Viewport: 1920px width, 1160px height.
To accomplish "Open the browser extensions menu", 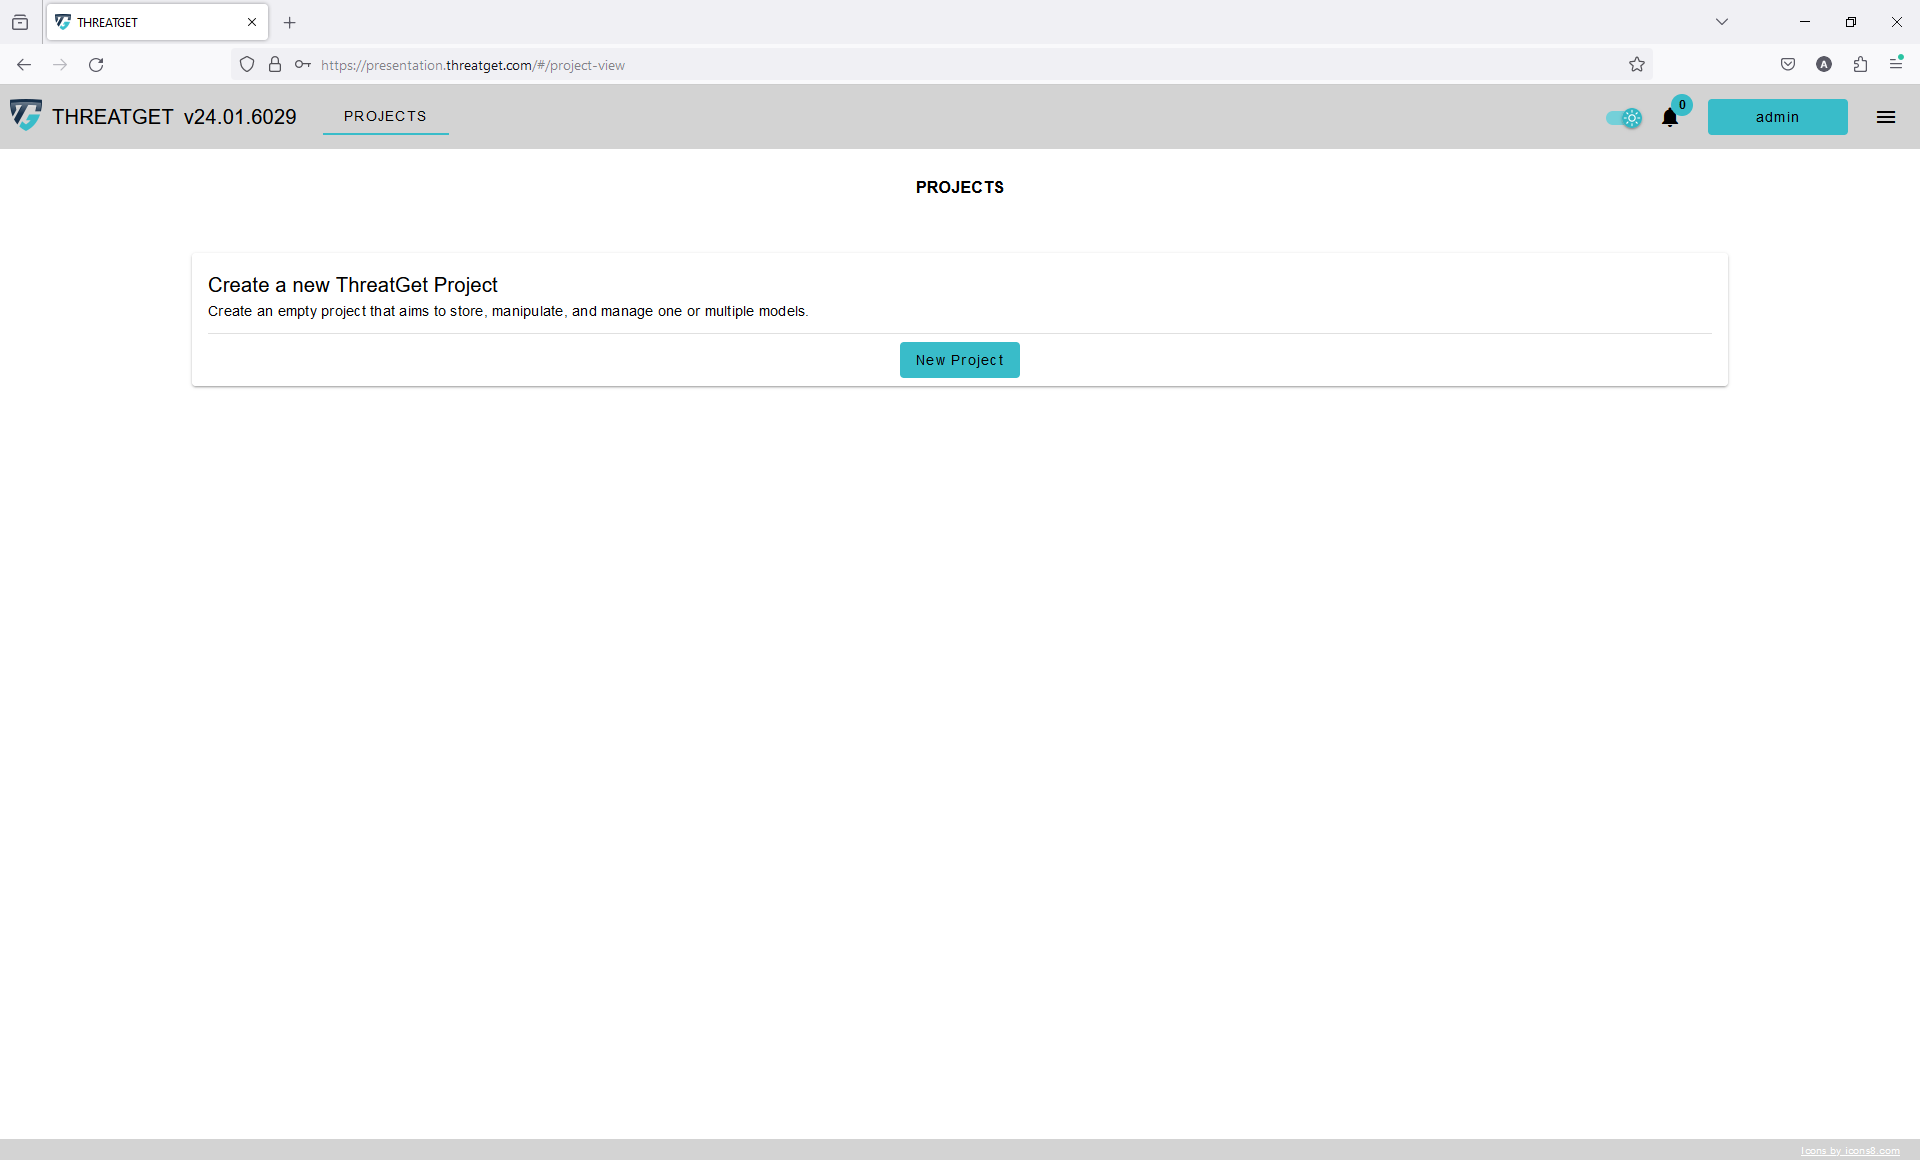I will (1860, 65).
